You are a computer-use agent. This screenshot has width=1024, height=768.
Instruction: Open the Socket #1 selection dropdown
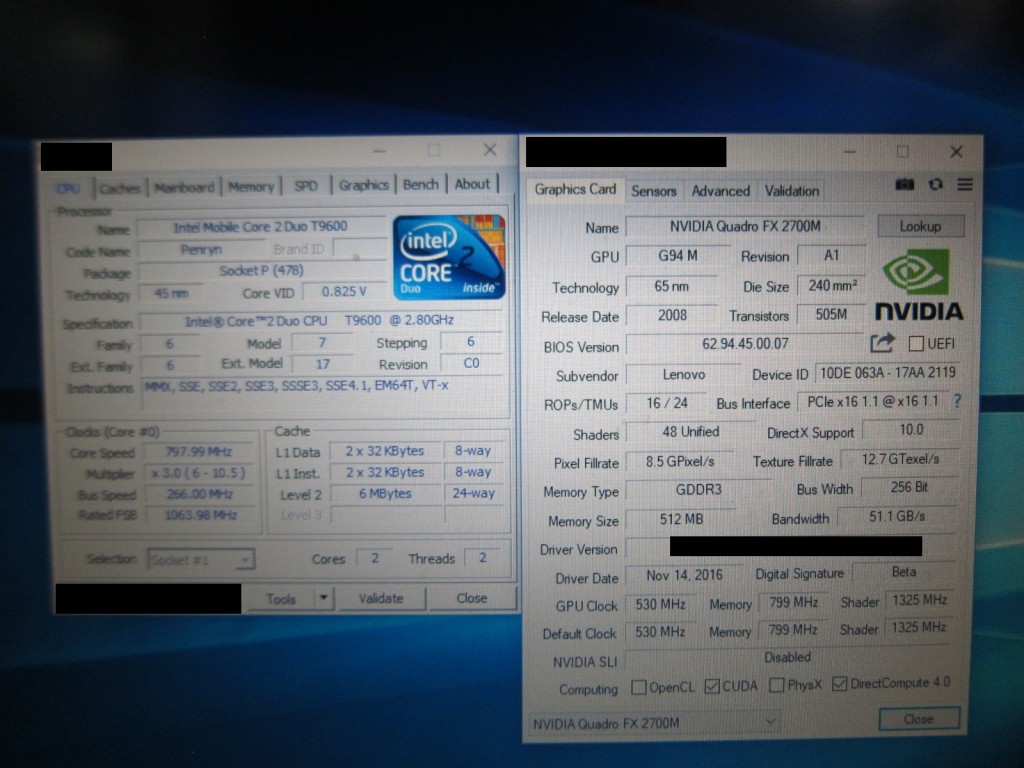(x=200, y=559)
